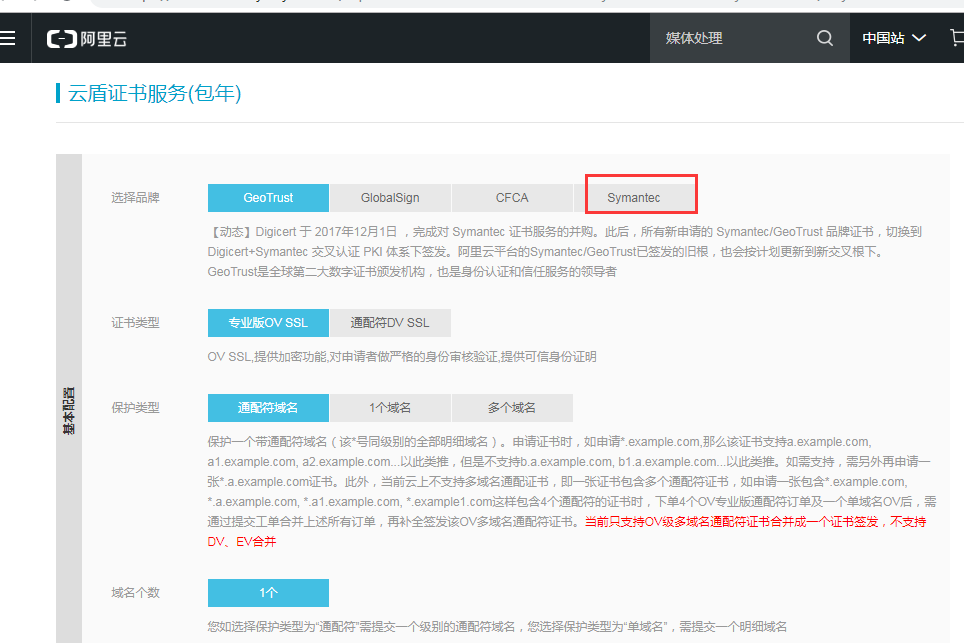The width and height of the screenshot is (964, 643).
Task: Open the 基本配置 side tab
Action: tap(69, 410)
